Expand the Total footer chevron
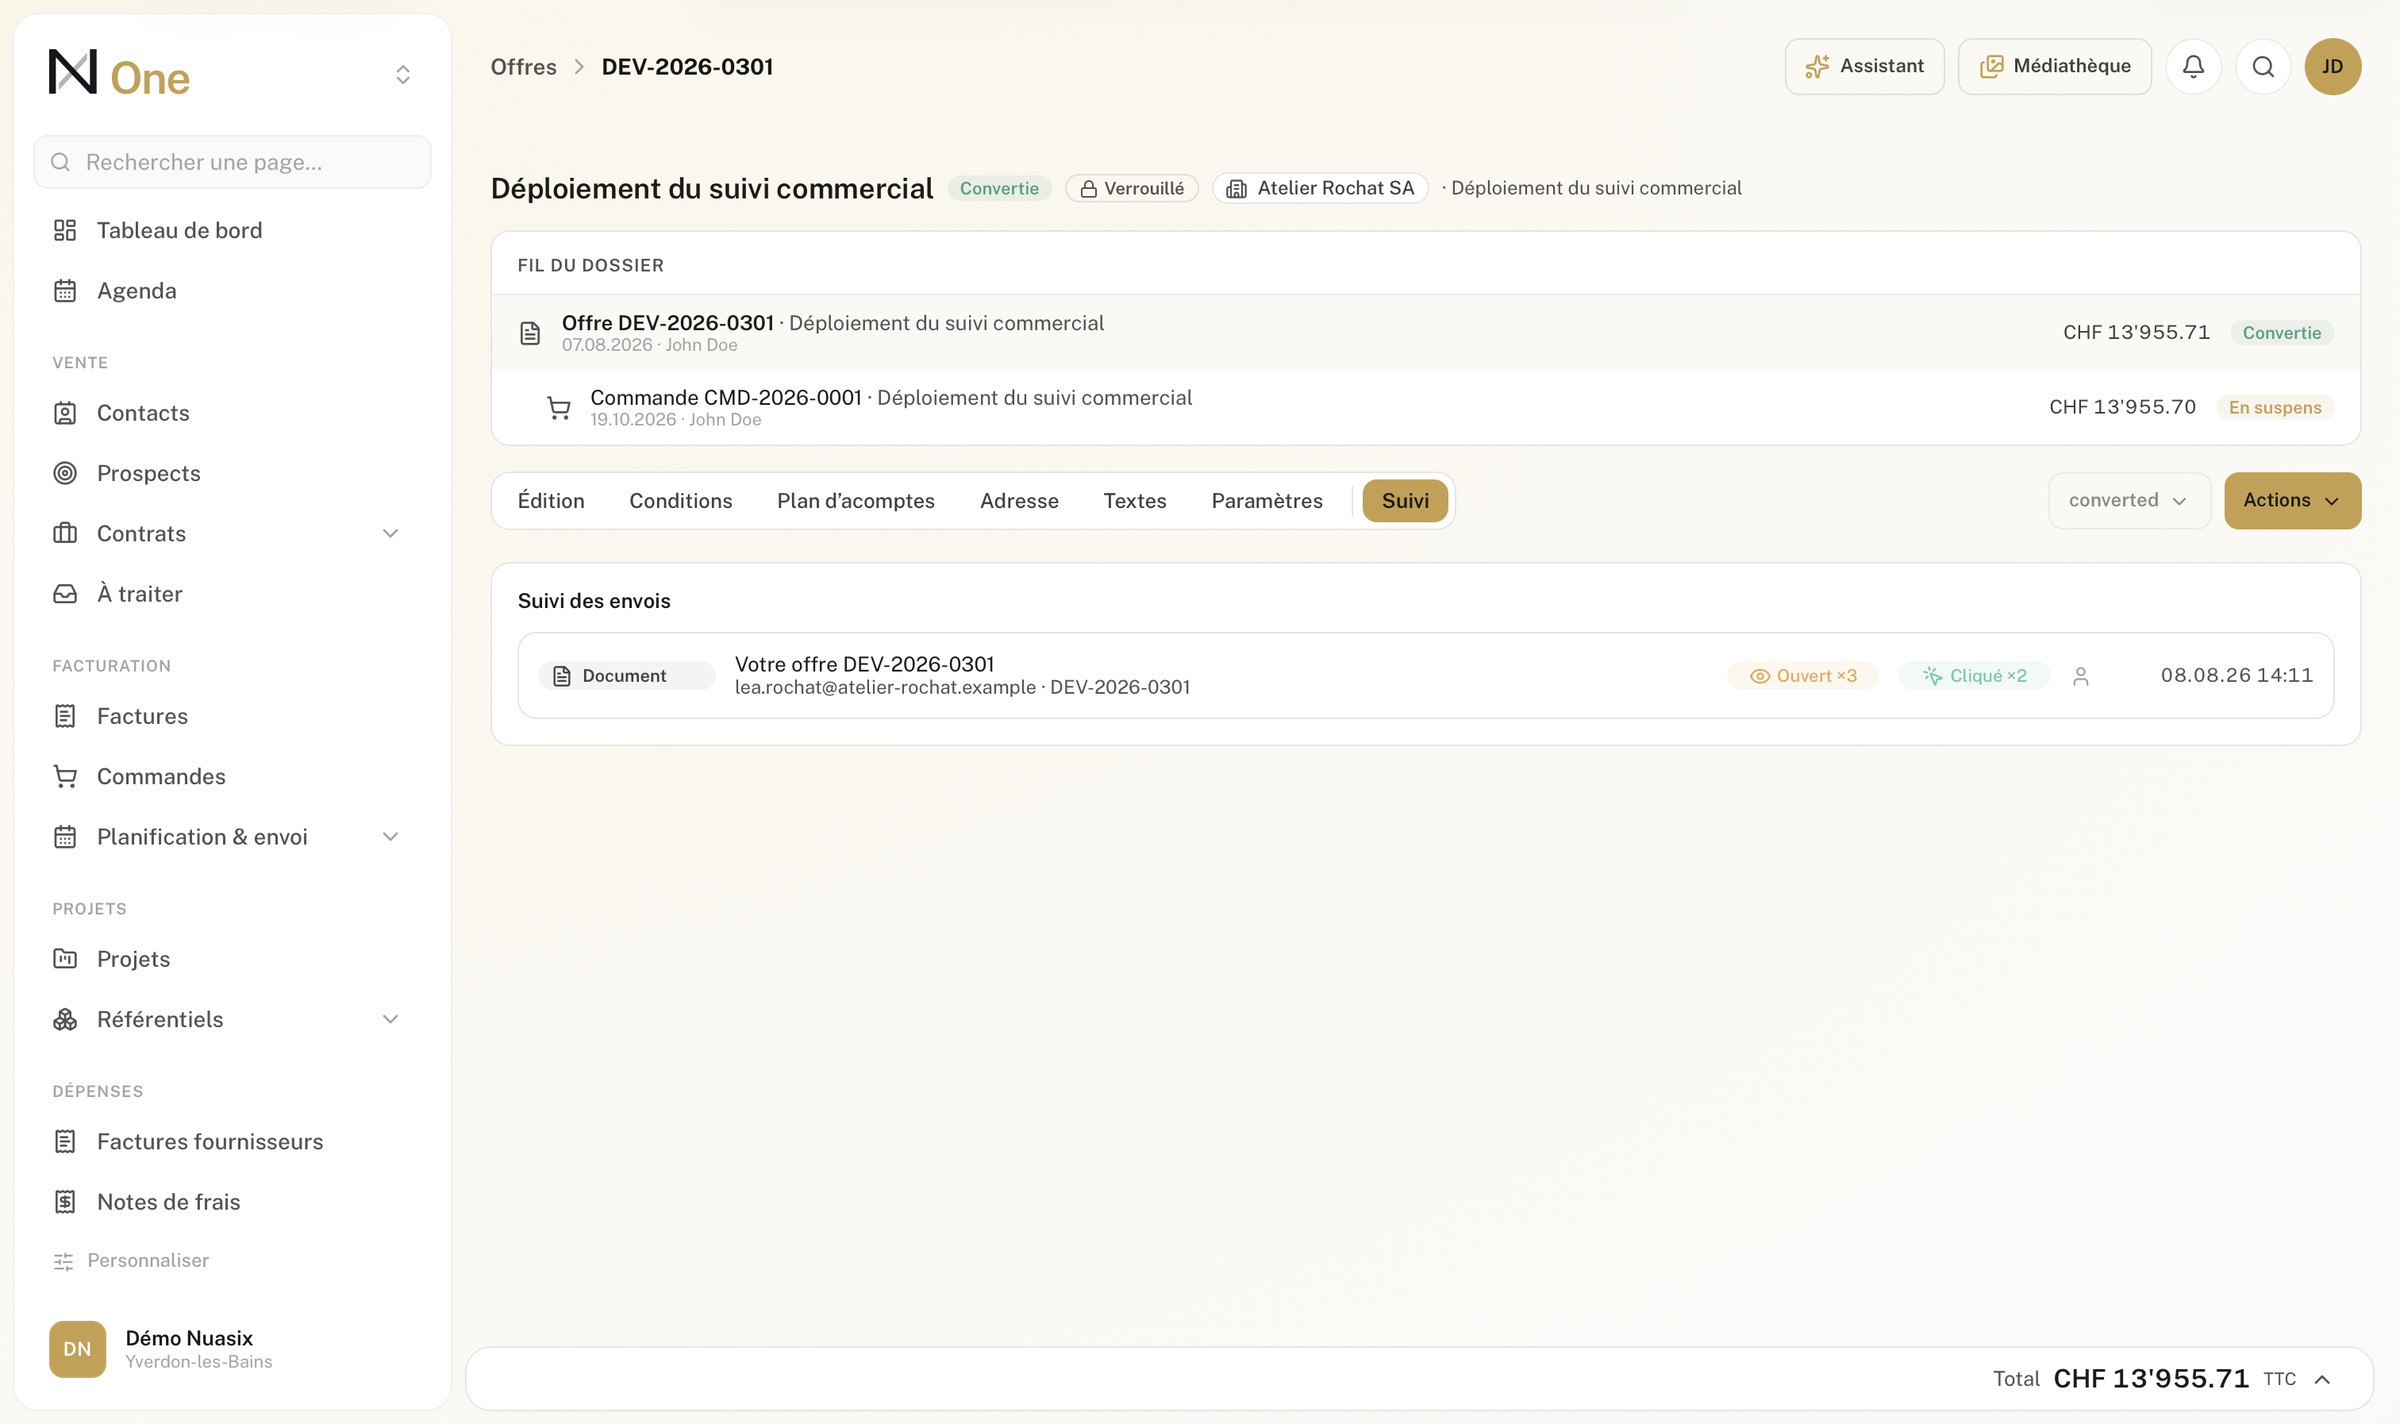This screenshot has height=1424, width=2400. click(2322, 1380)
